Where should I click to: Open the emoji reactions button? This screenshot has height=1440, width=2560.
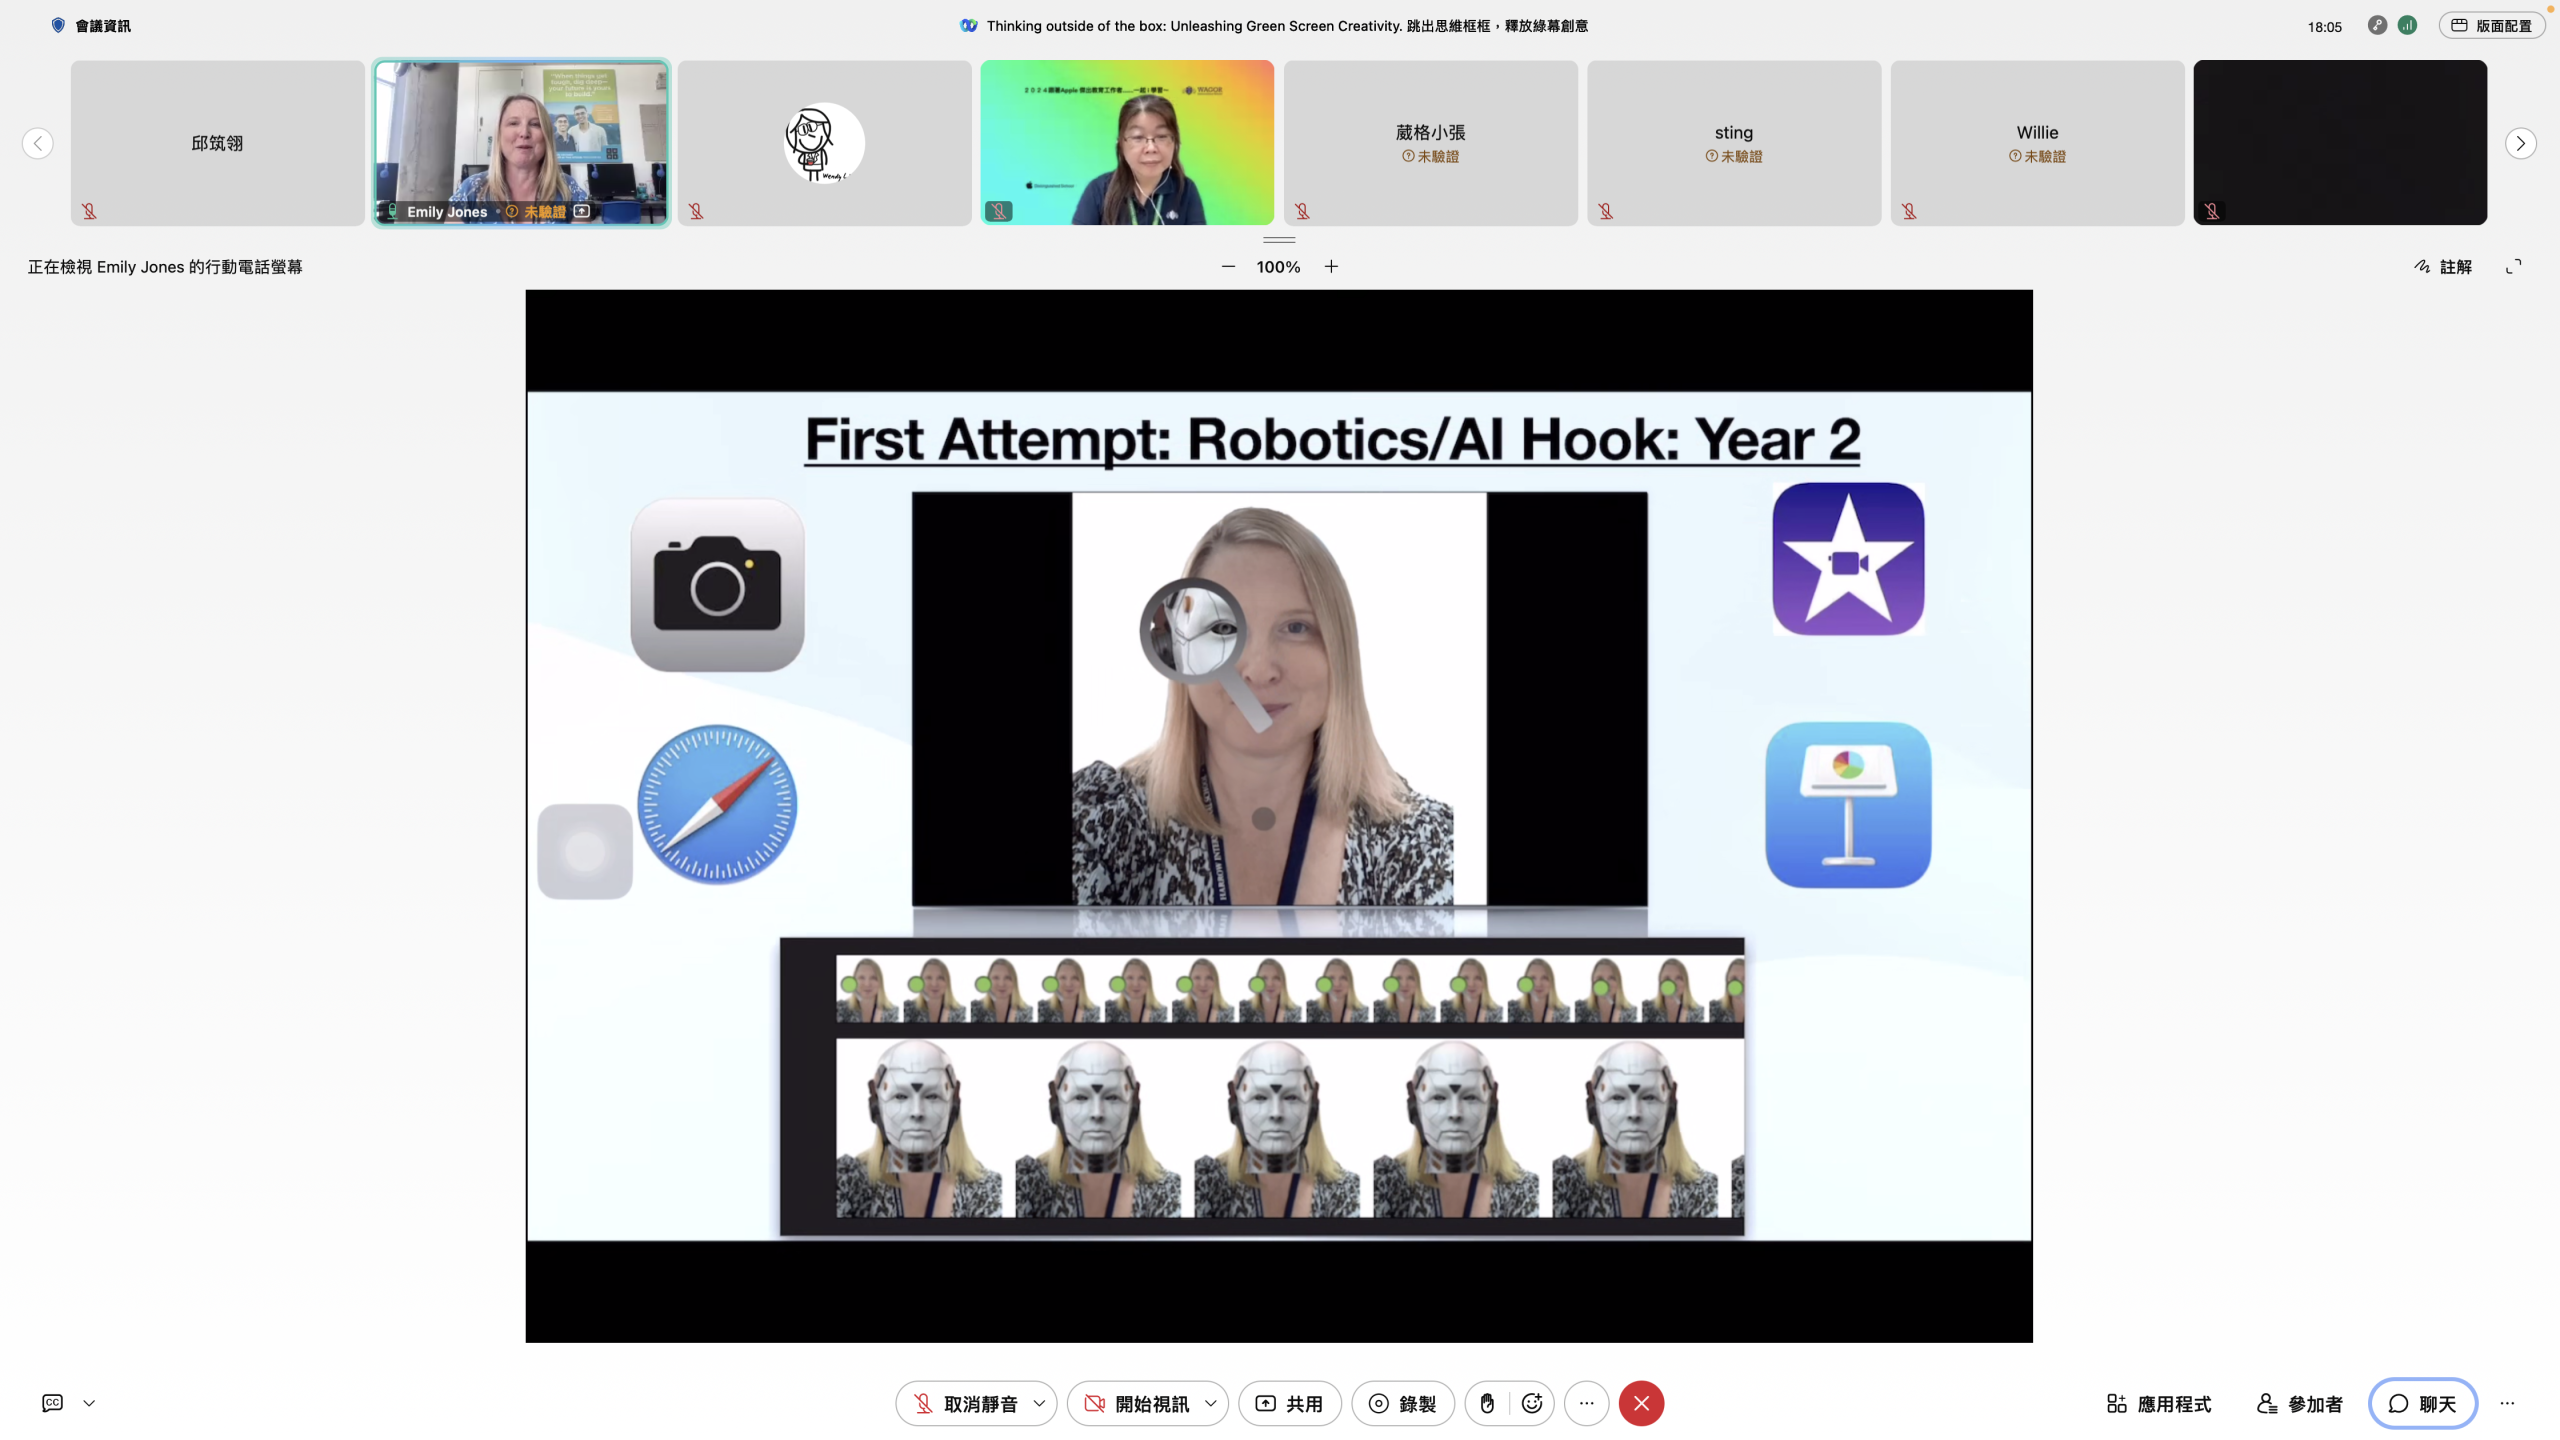pos(1532,1403)
